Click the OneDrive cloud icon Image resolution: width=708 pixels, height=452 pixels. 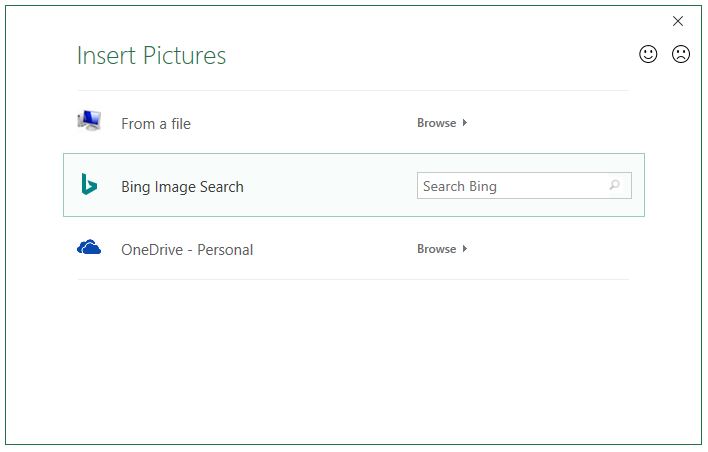[89, 248]
